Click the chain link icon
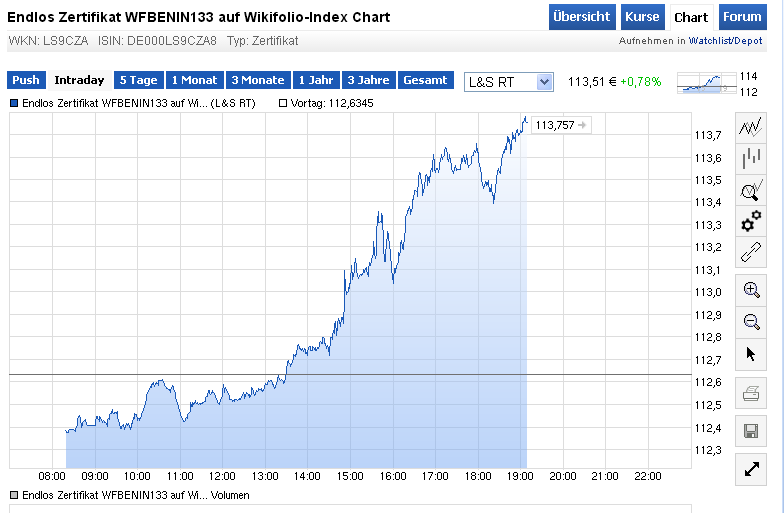Screen dimensions: 784x513 [x=751, y=252]
